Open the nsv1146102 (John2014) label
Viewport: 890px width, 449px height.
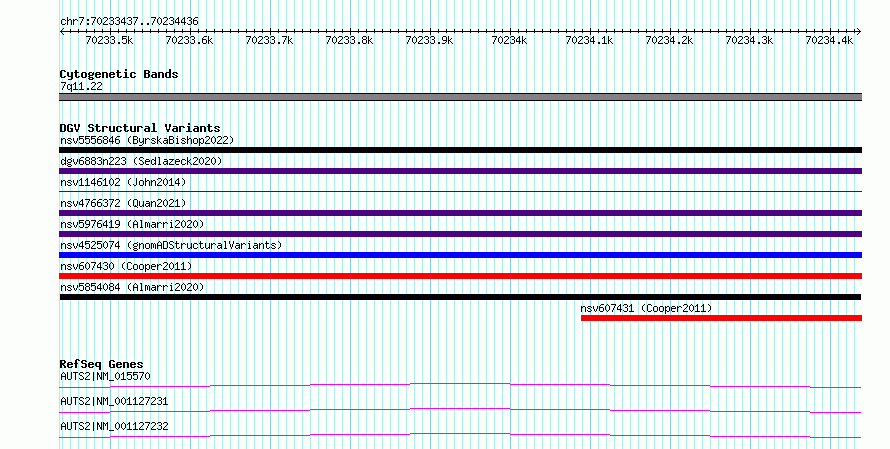click(x=123, y=182)
